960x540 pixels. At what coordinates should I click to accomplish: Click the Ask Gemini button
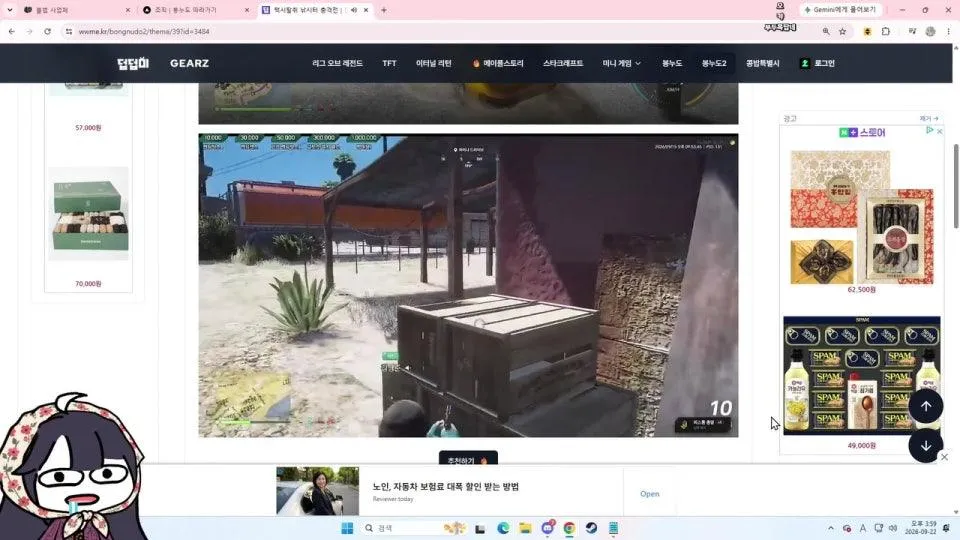click(841, 10)
